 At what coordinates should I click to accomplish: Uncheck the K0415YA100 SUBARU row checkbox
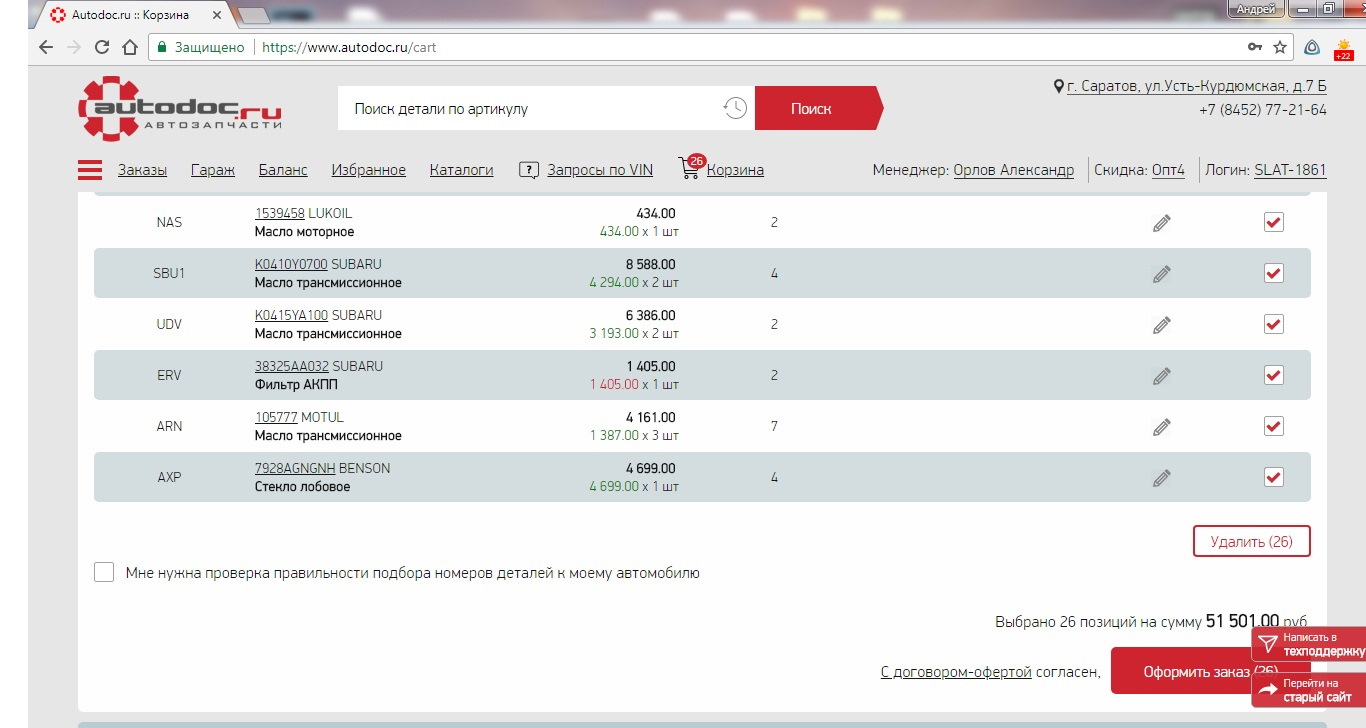[1273, 324]
